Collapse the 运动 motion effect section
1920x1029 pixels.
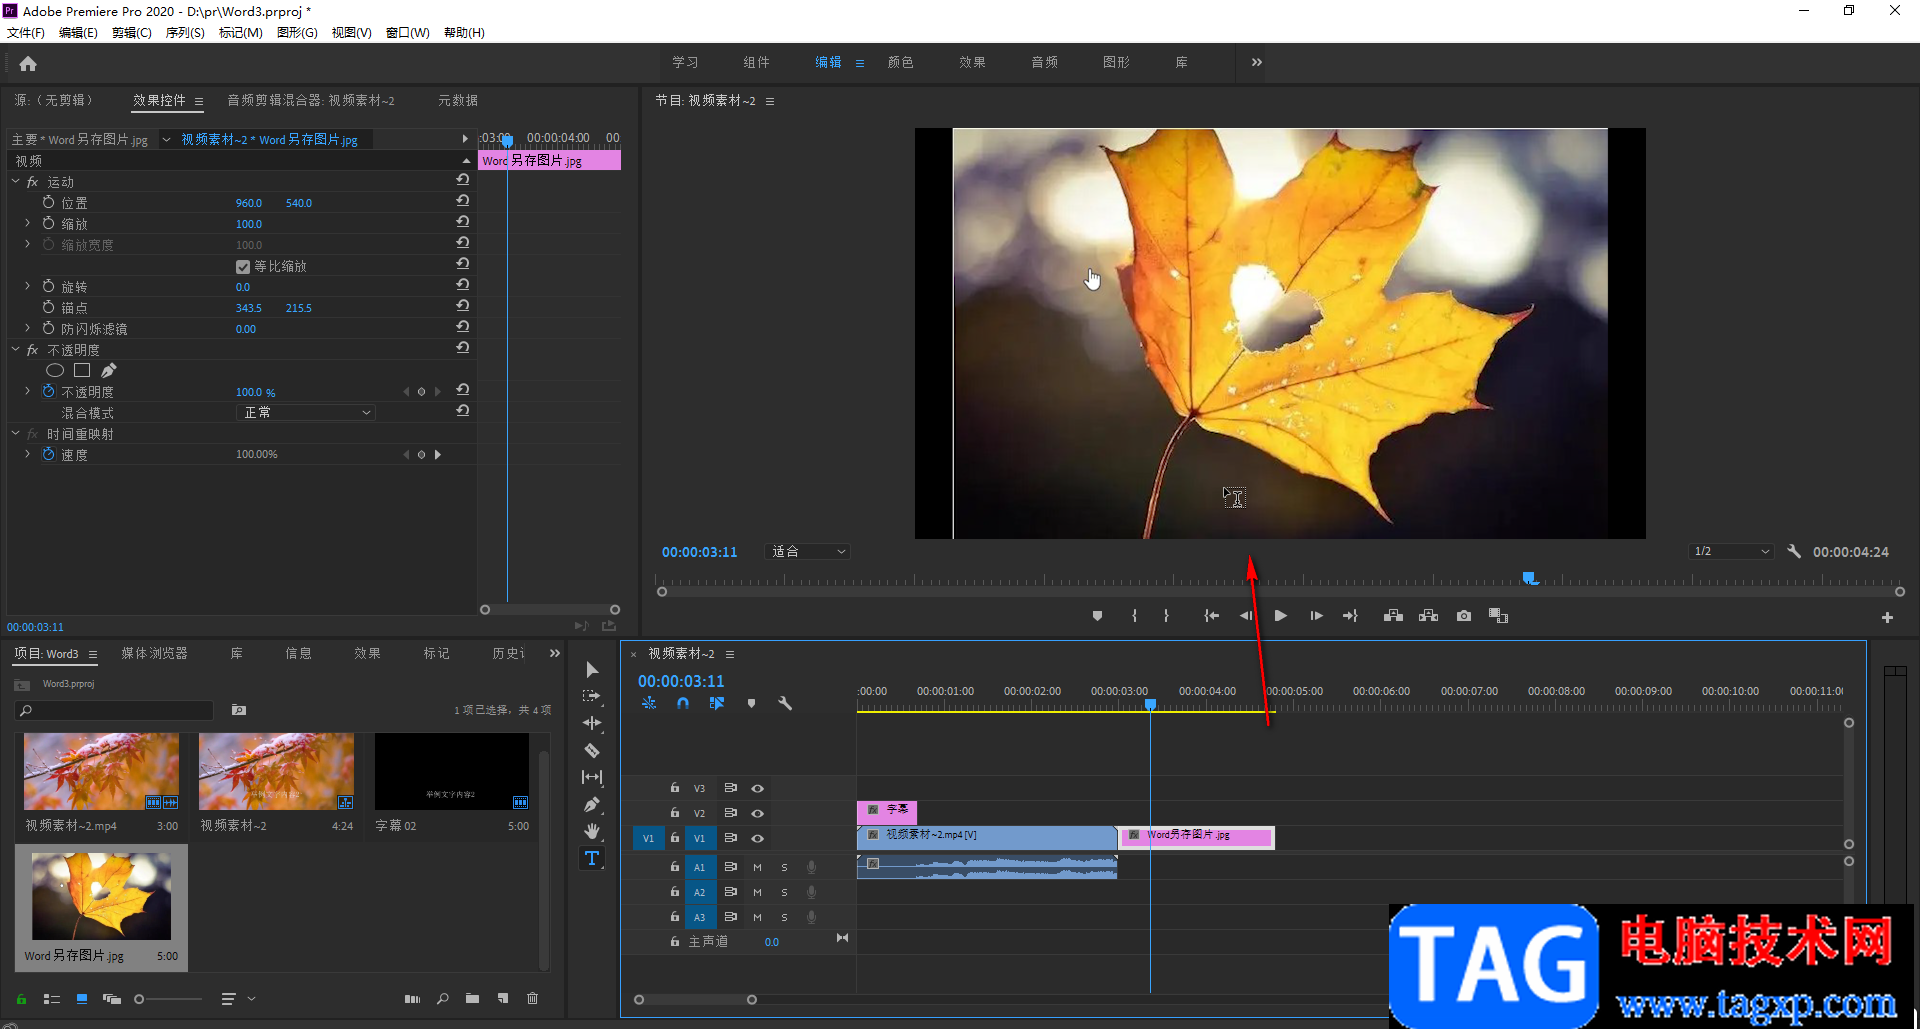pos(16,182)
